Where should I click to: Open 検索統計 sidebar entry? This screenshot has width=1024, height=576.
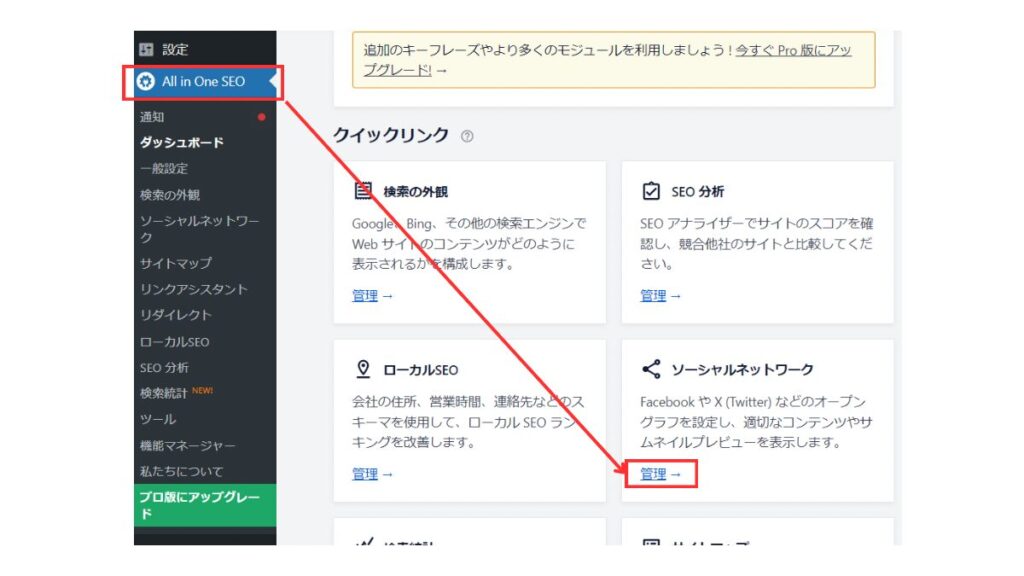[163, 393]
